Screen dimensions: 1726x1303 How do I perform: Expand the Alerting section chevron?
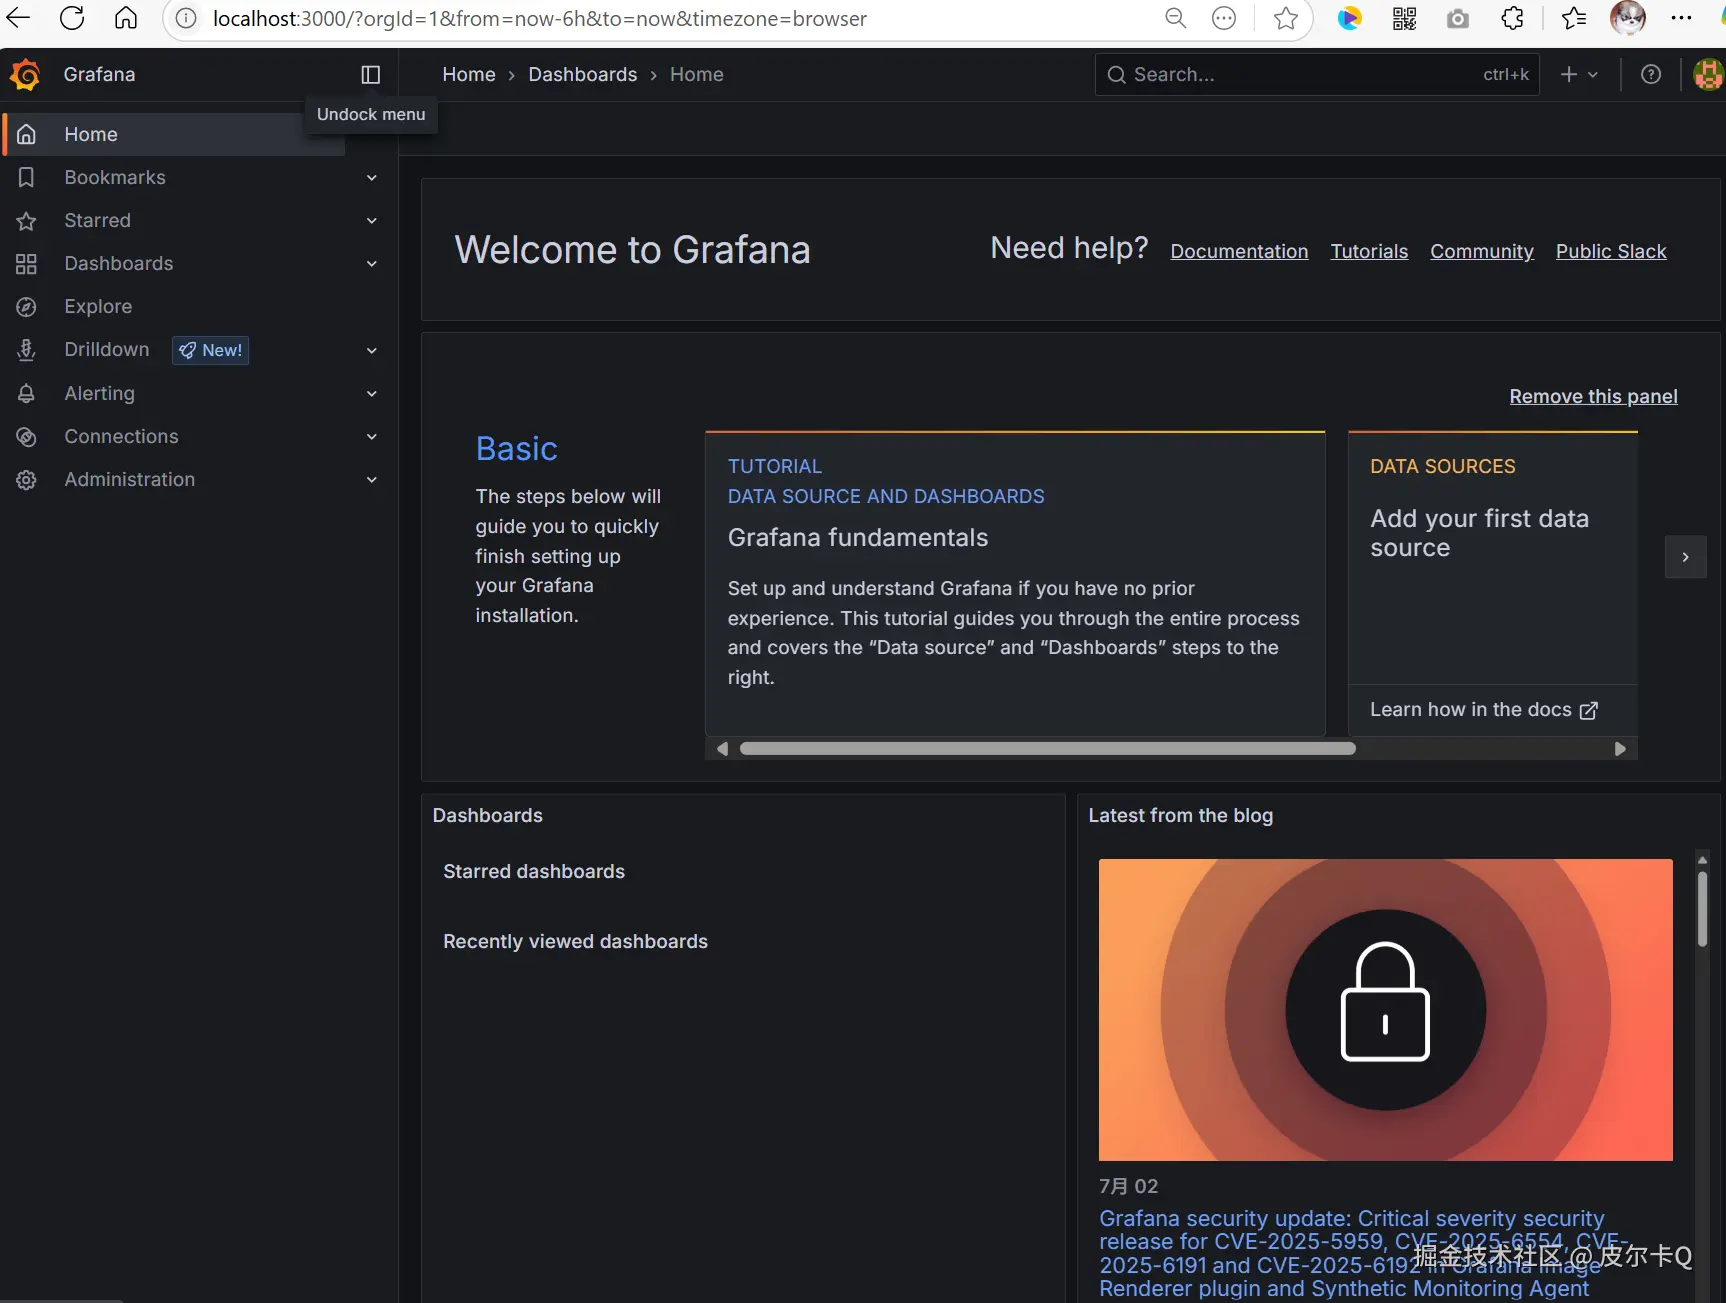tap(372, 394)
